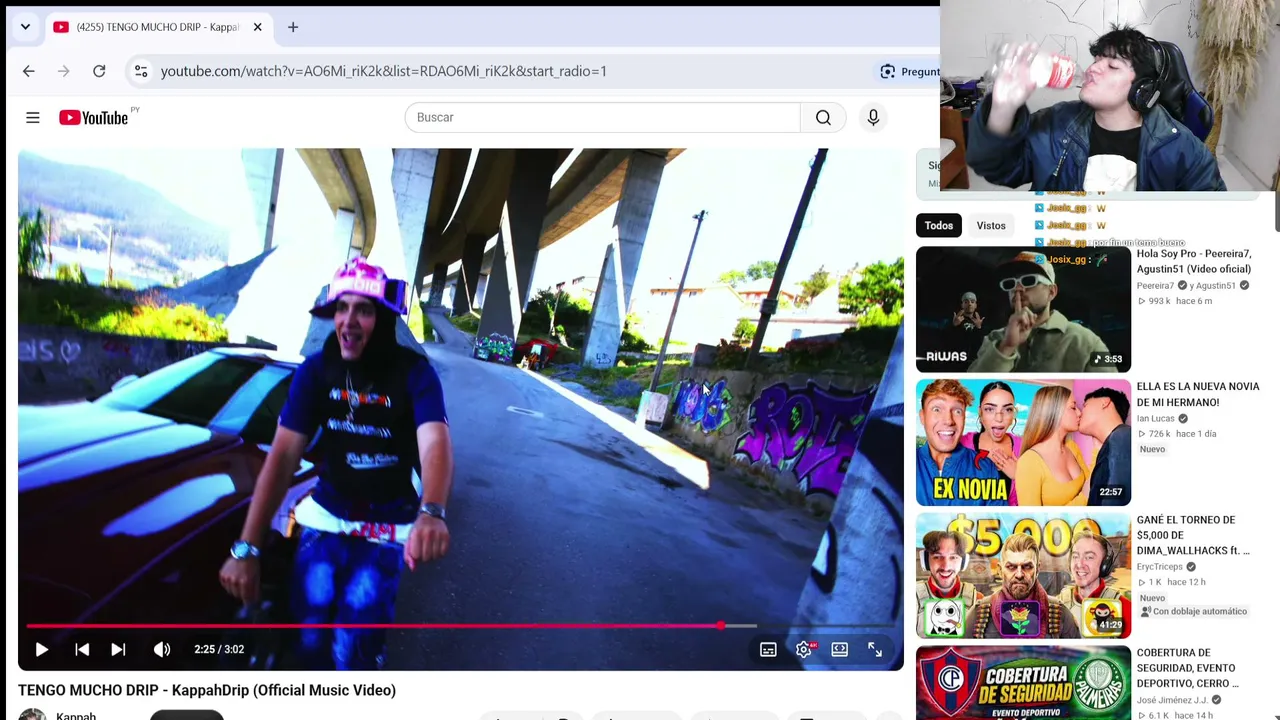This screenshot has width=1280, height=720.
Task: Skip to the next video
Action: [118, 650]
